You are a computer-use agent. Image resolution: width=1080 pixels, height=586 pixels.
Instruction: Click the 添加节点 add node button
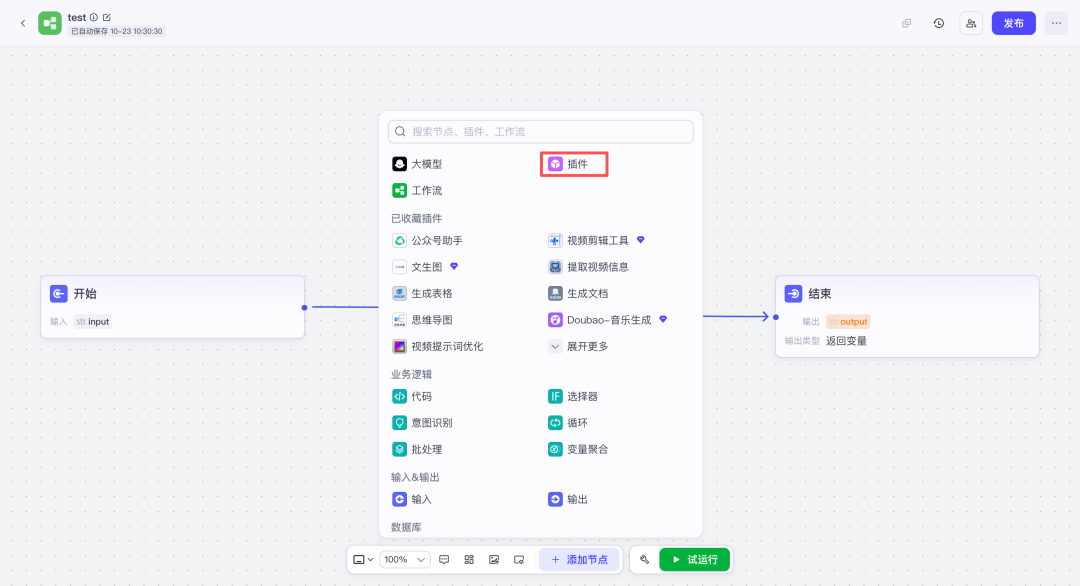pos(579,560)
